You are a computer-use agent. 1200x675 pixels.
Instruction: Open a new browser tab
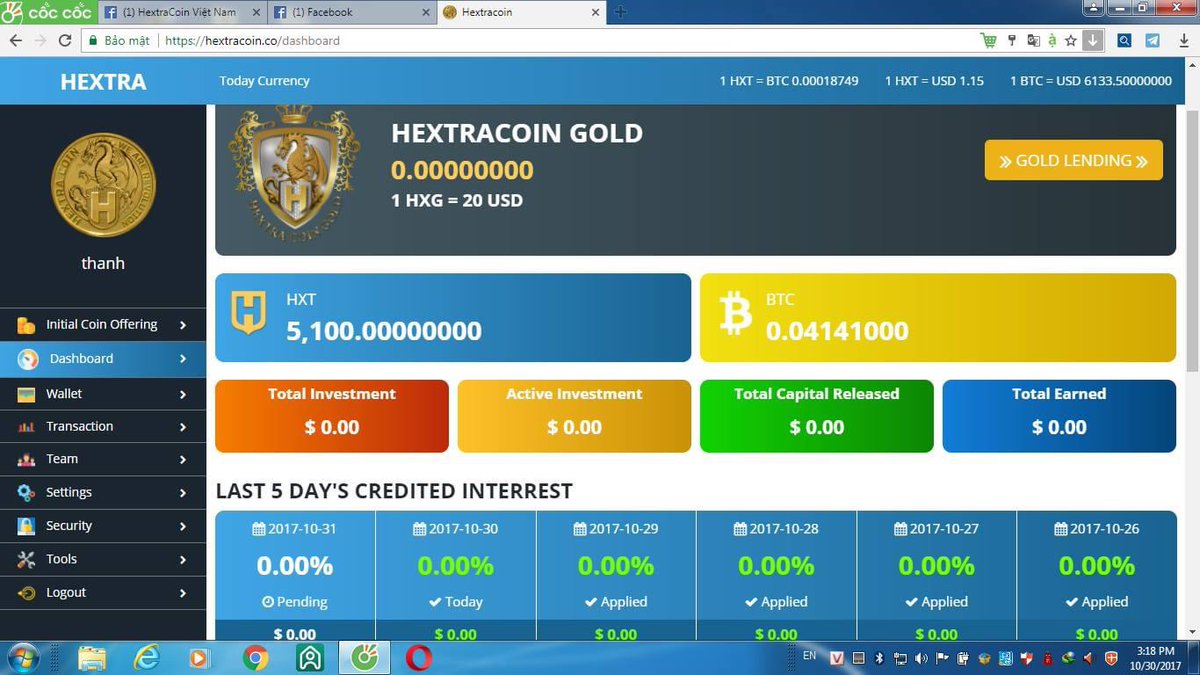(x=620, y=12)
